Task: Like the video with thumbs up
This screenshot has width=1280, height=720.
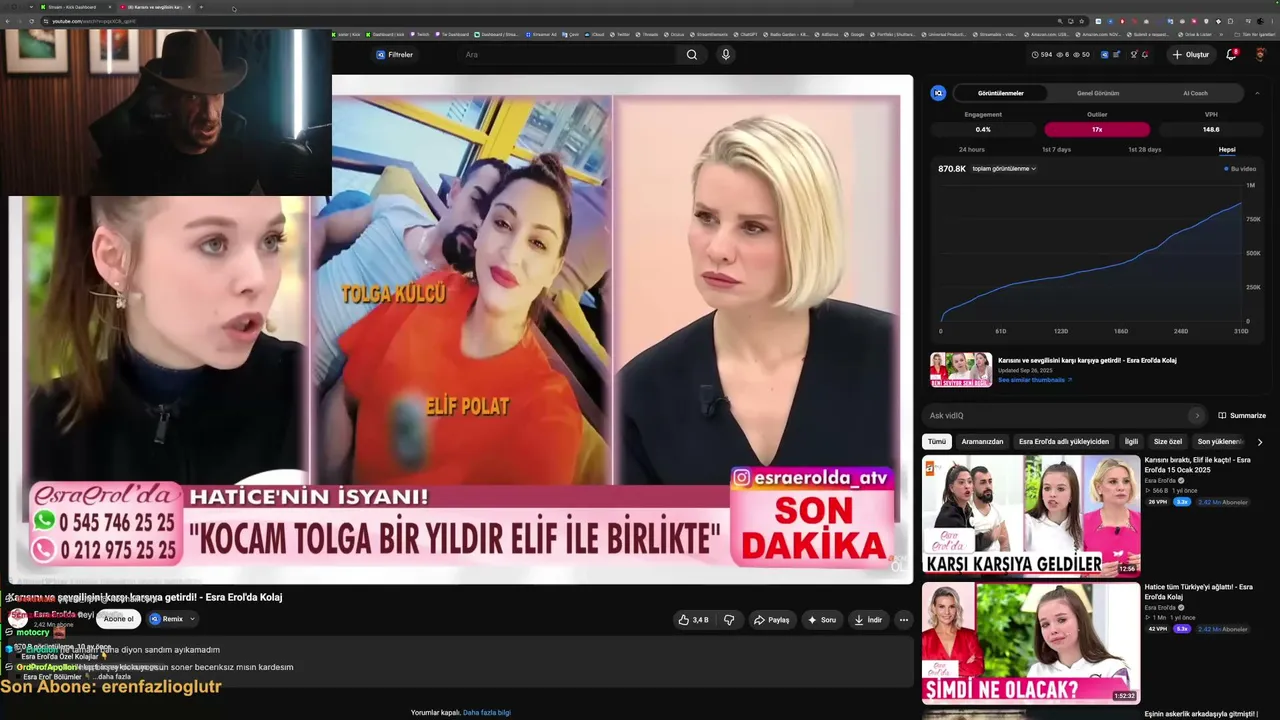Action: point(695,620)
